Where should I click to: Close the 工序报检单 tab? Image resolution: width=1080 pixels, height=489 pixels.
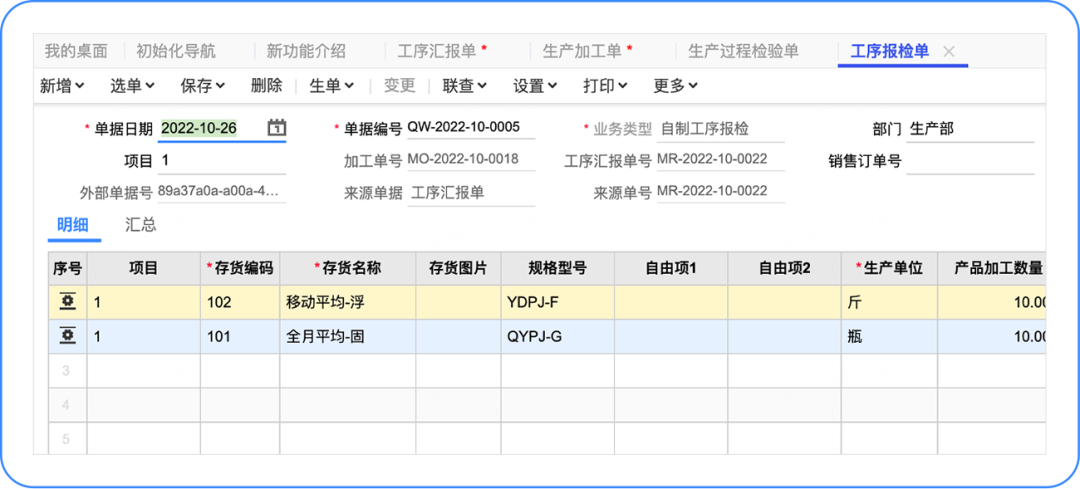click(949, 51)
